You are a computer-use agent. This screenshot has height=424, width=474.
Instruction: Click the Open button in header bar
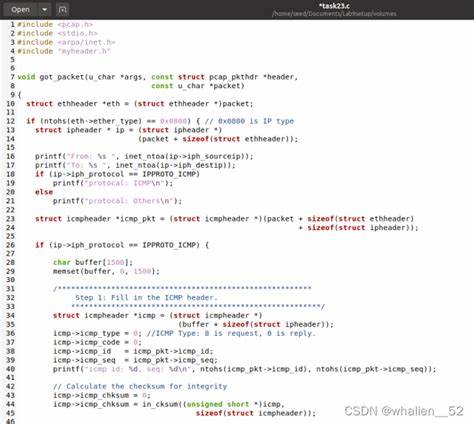point(20,10)
